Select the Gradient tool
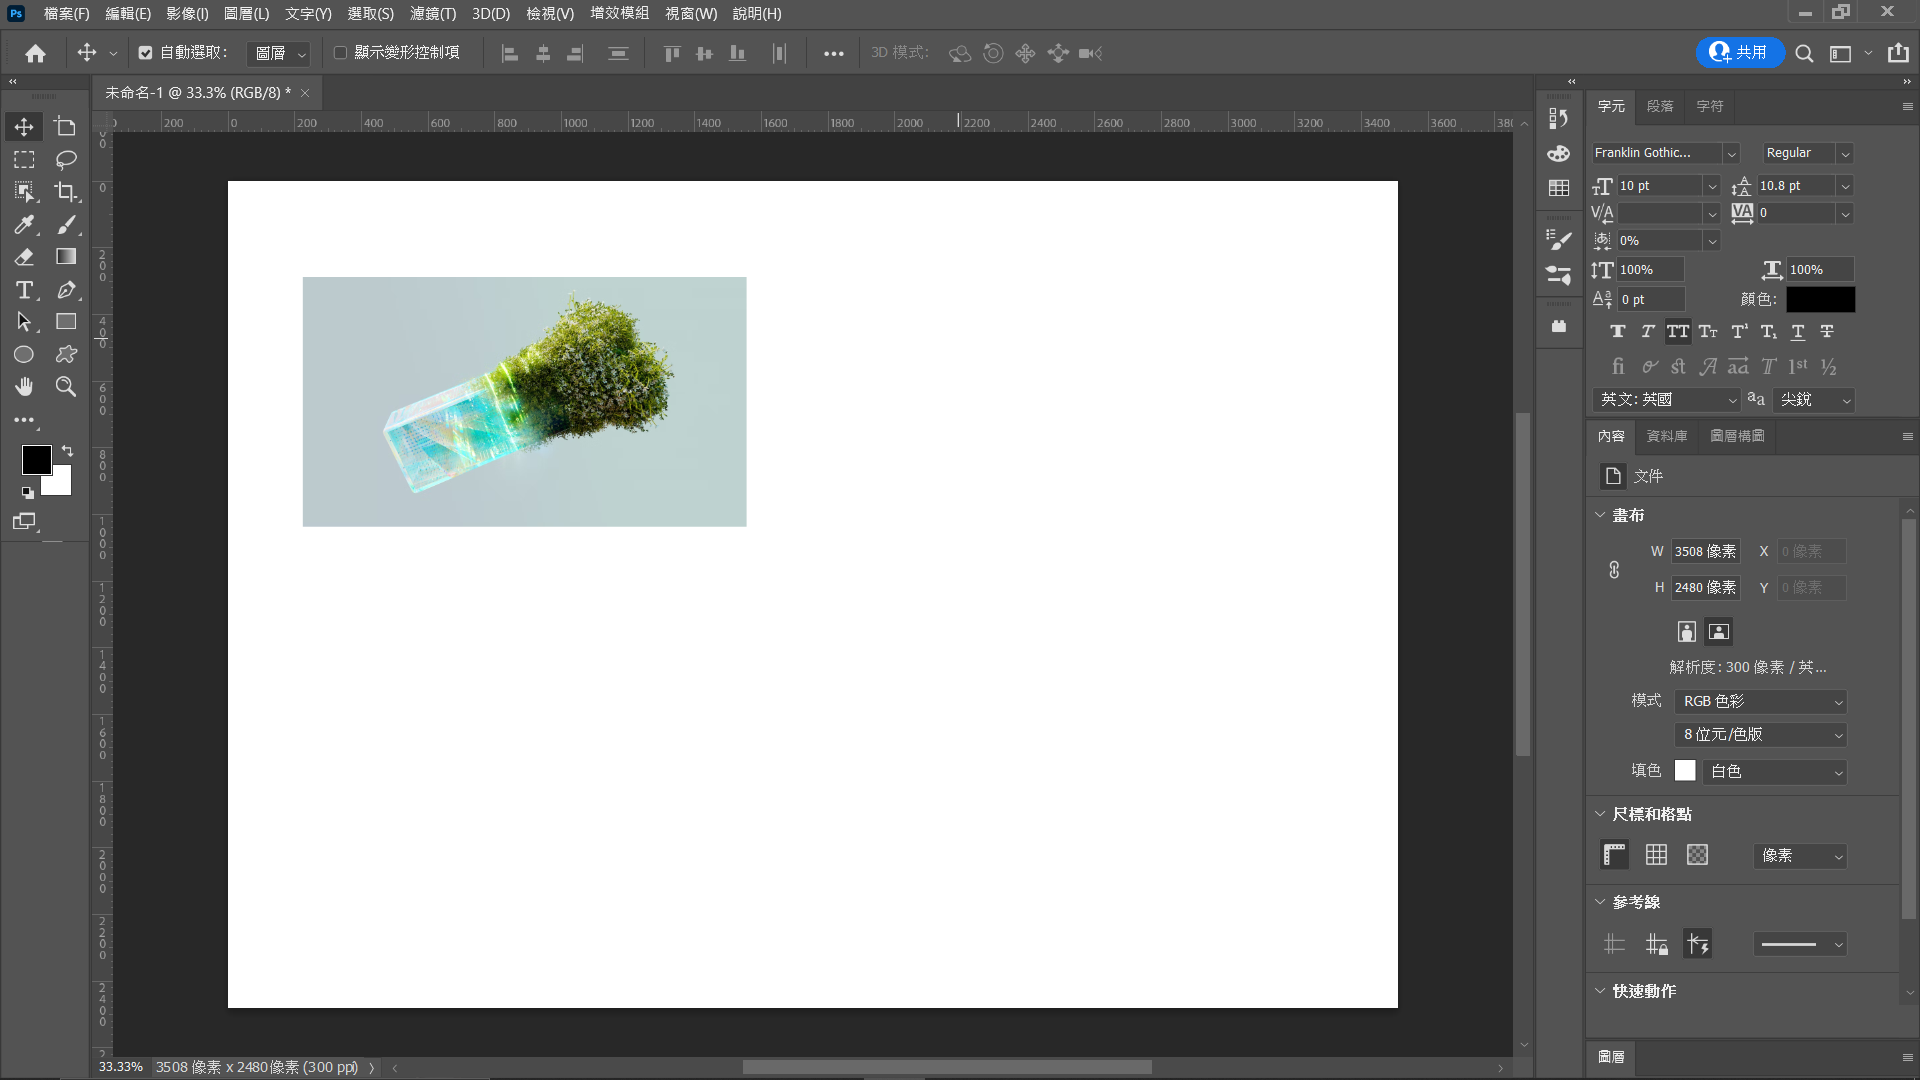The height and width of the screenshot is (1080, 1920). pyautogui.click(x=66, y=257)
